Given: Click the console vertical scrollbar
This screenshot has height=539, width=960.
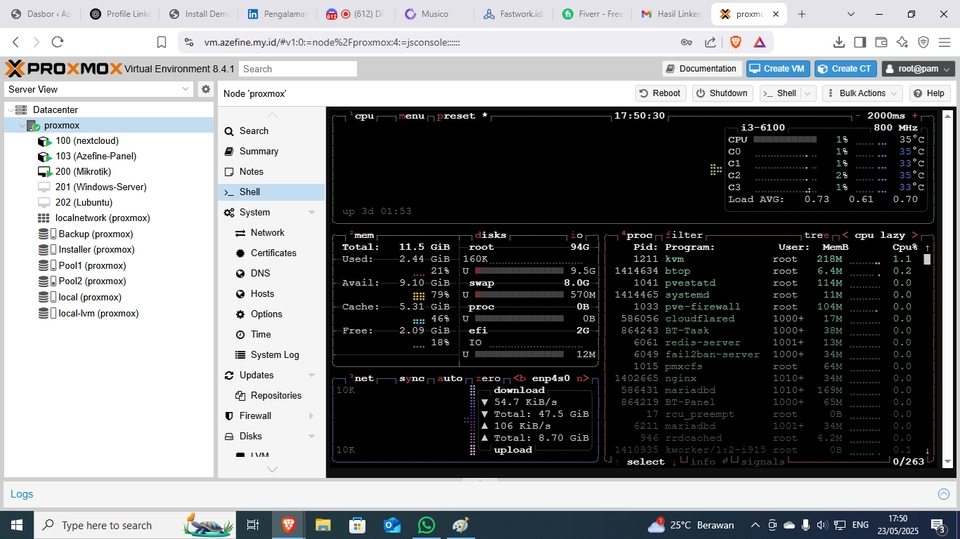Looking at the screenshot, I should [948, 288].
